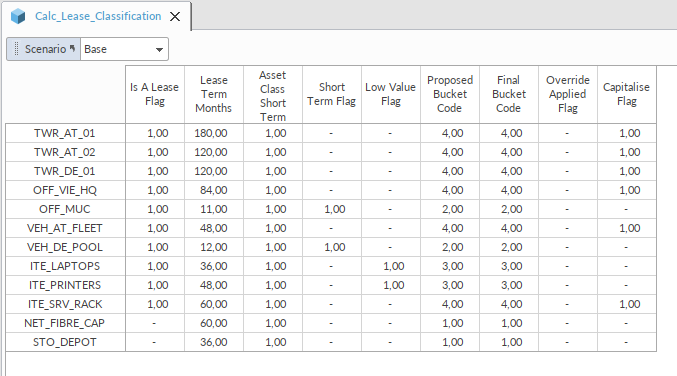Click VEH_DE_POOL Short Term Flag 1,00 cell

[332, 247]
